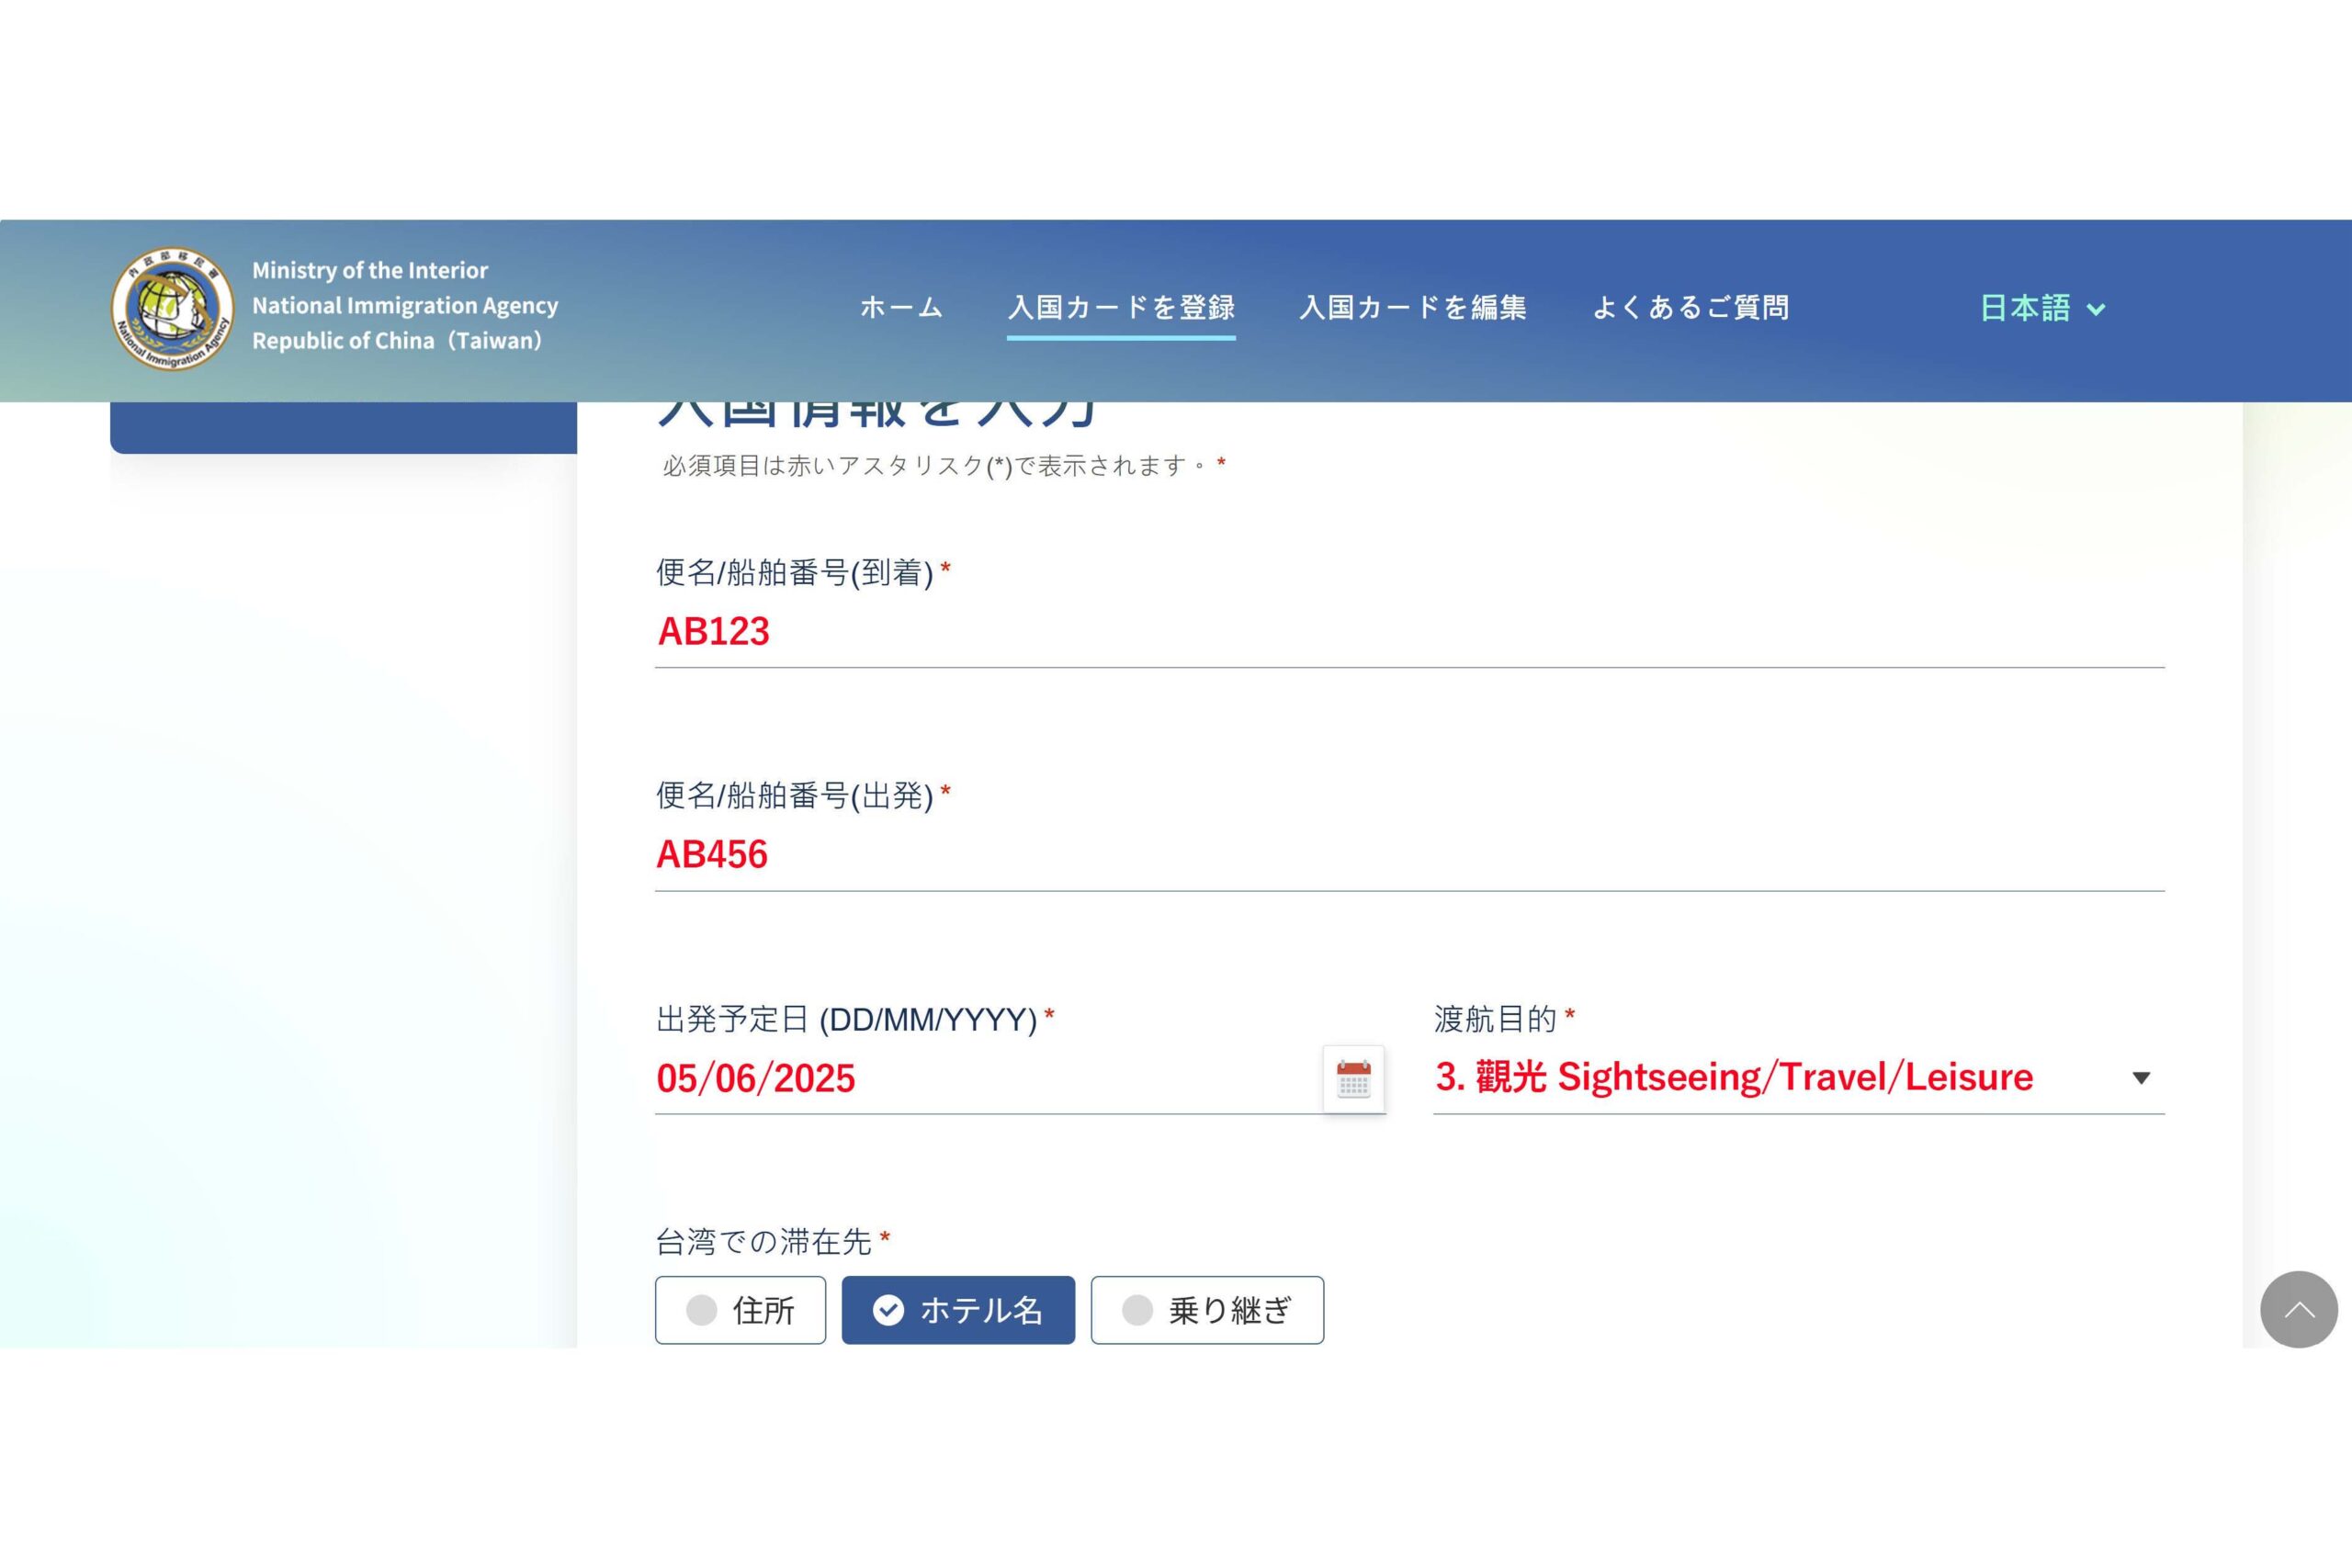Open the 入国カードを登録 menu tab
The width and height of the screenshot is (2352, 1568).
pos(1121,308)
